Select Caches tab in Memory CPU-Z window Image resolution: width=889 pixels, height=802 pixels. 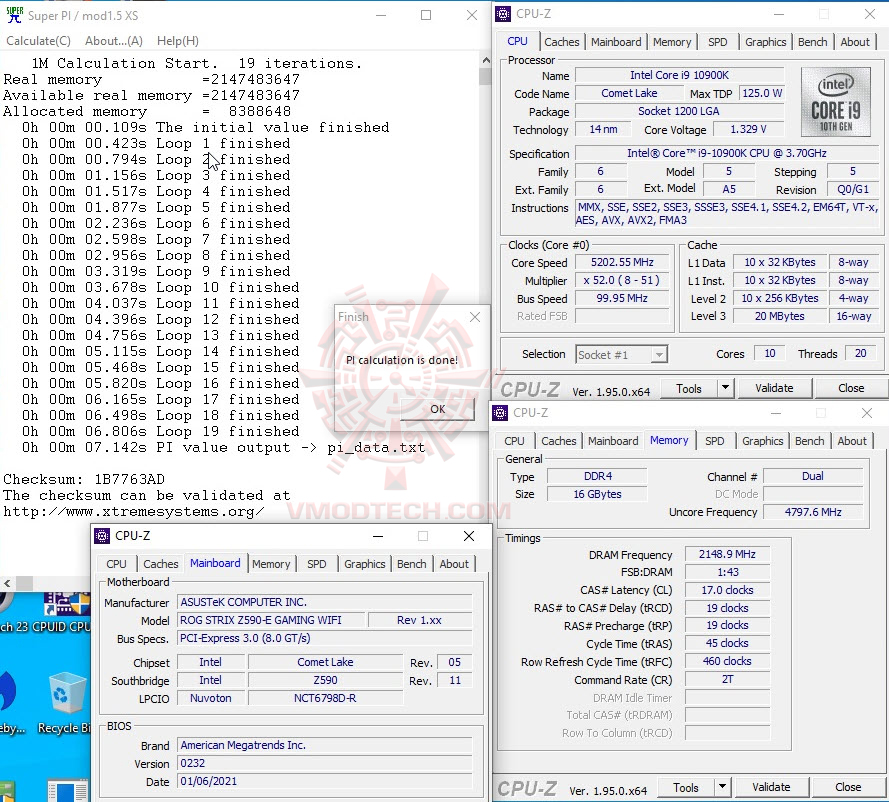558,441
